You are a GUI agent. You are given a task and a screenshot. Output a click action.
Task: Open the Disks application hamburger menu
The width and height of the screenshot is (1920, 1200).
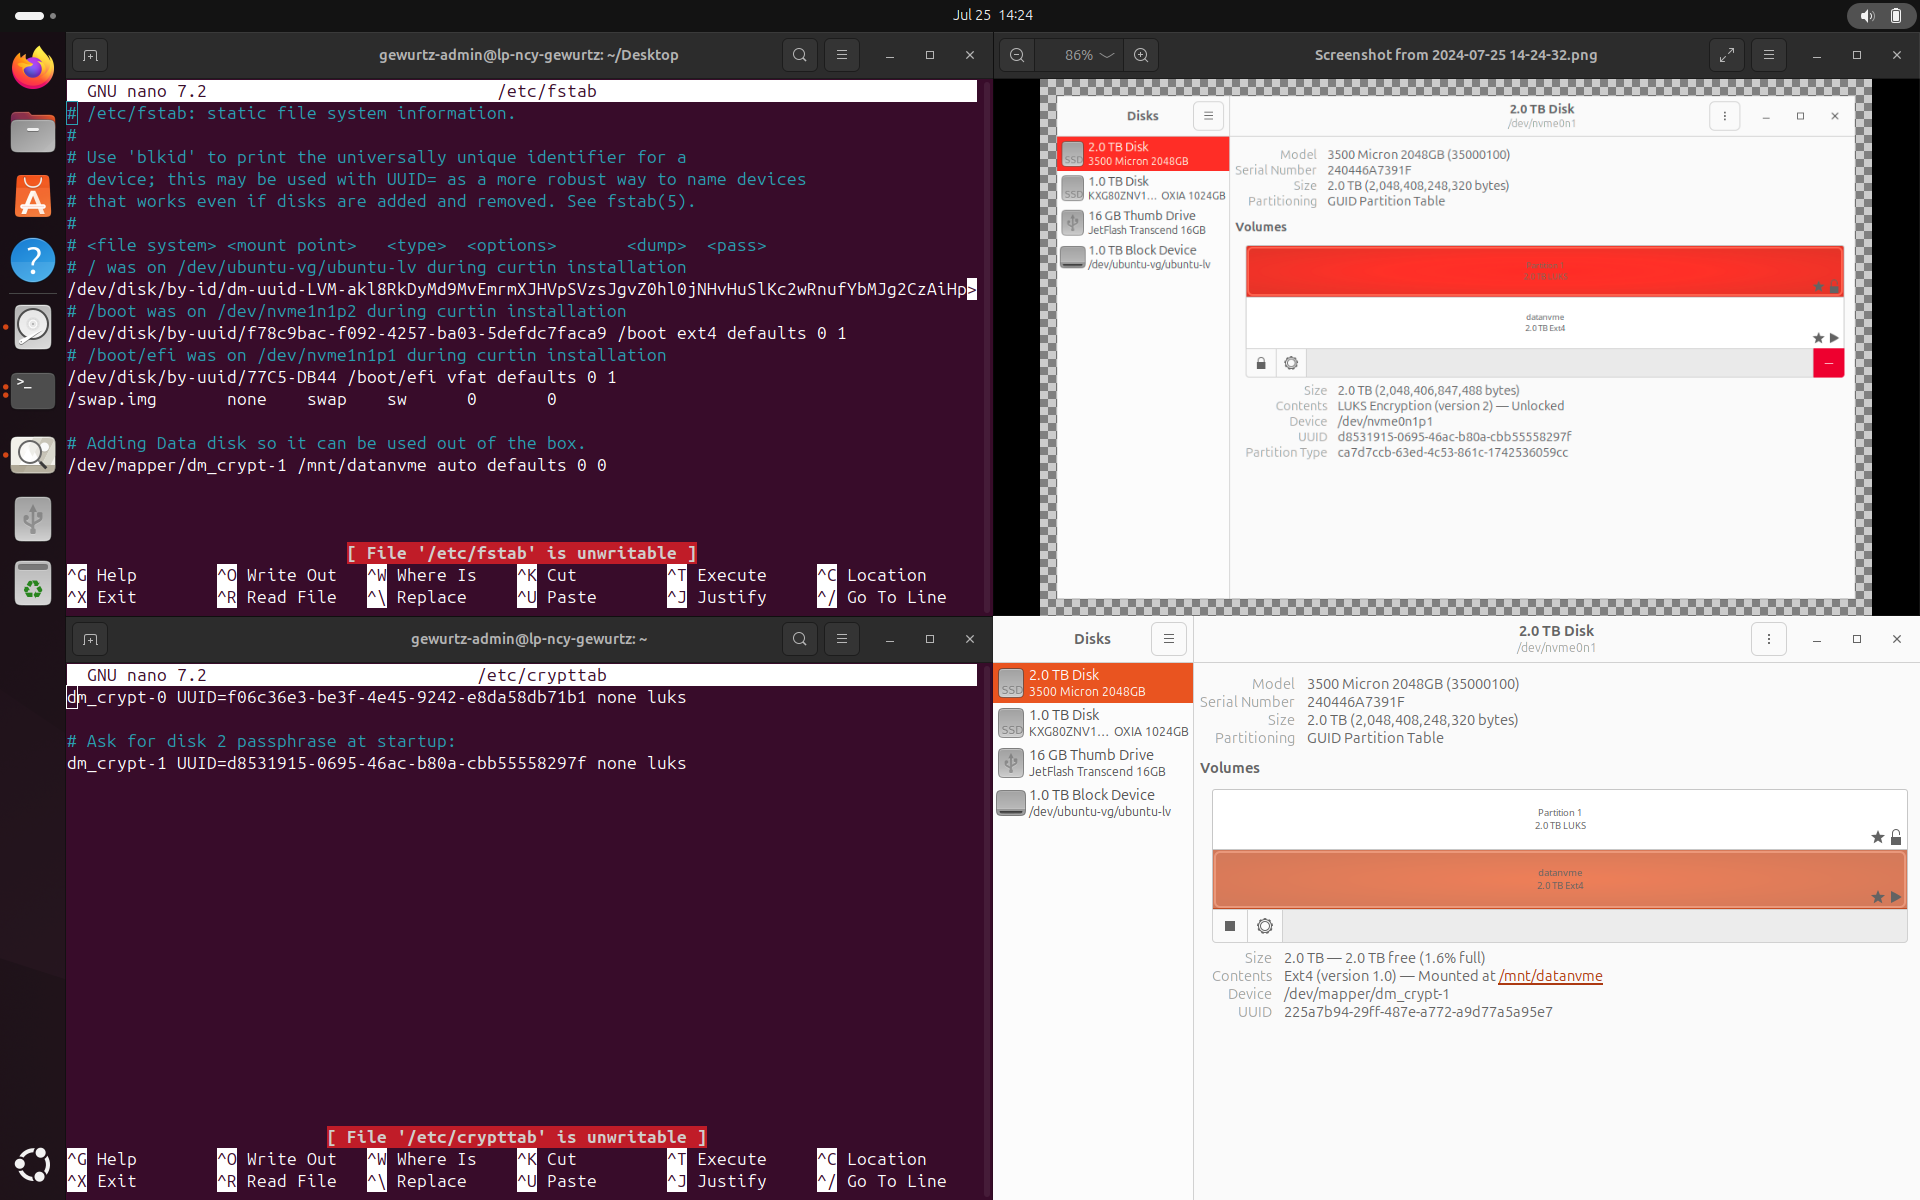click(1169, 639)
